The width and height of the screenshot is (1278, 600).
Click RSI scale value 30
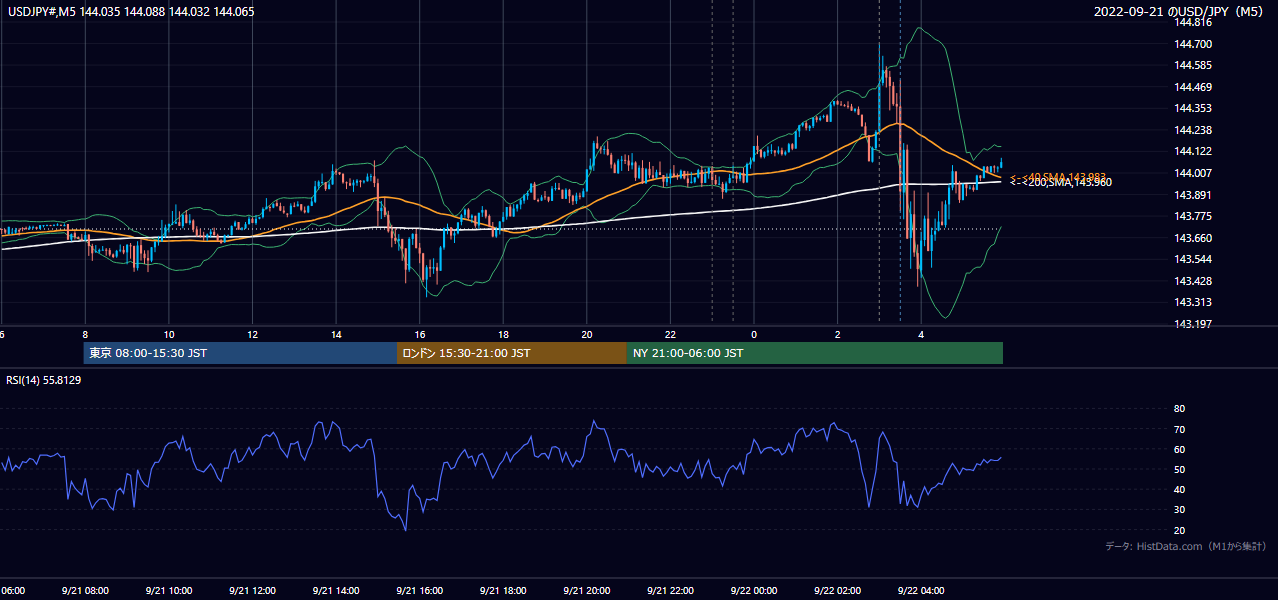(x=1179, y=510)
